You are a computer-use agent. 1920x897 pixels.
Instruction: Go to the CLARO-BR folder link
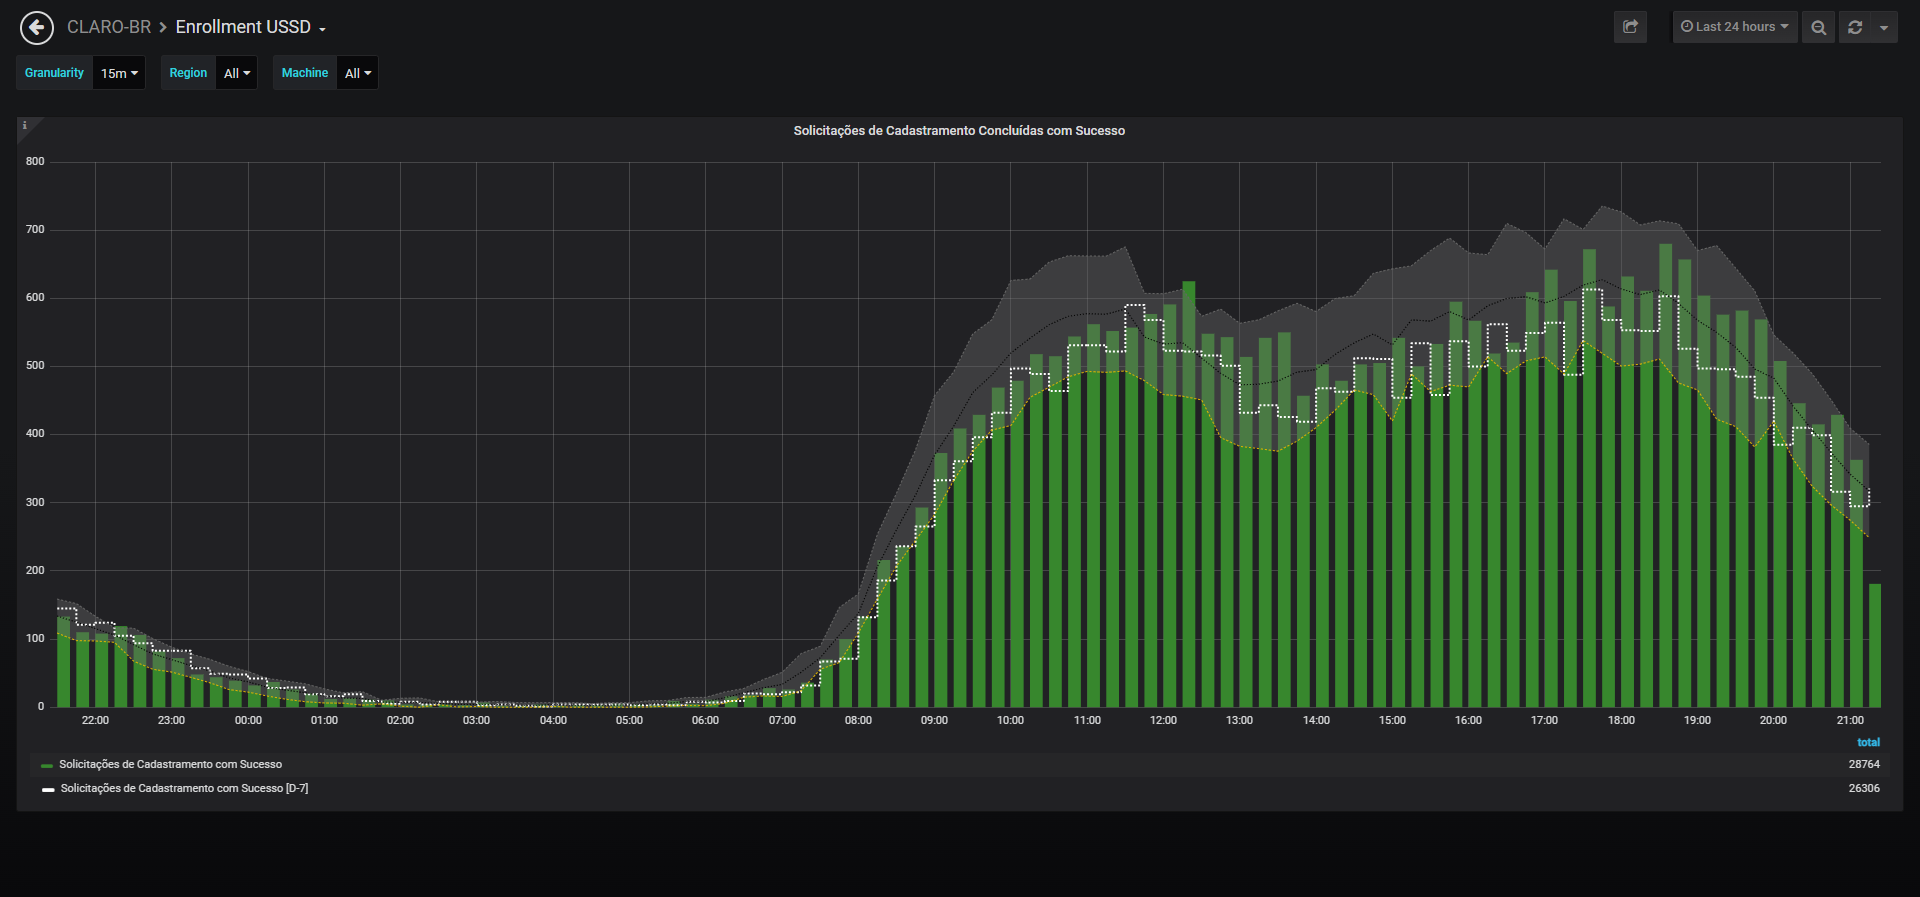click(x=109, y=27)
